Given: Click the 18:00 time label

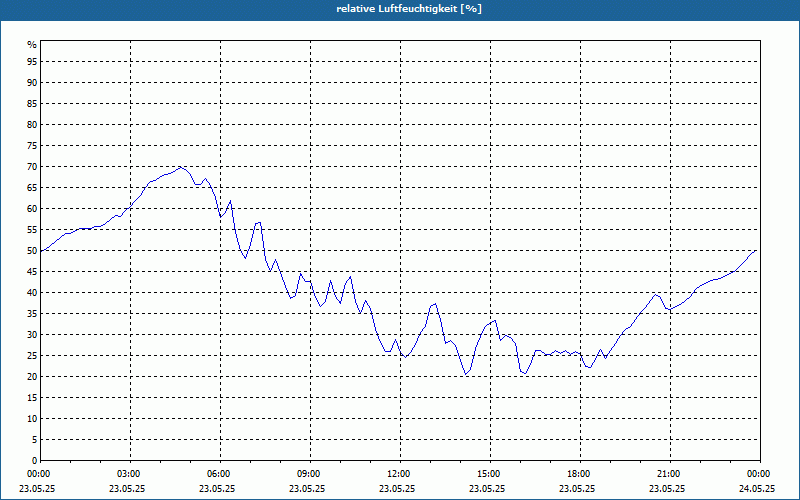Looking at the screenshot, I should pos(580,474).
